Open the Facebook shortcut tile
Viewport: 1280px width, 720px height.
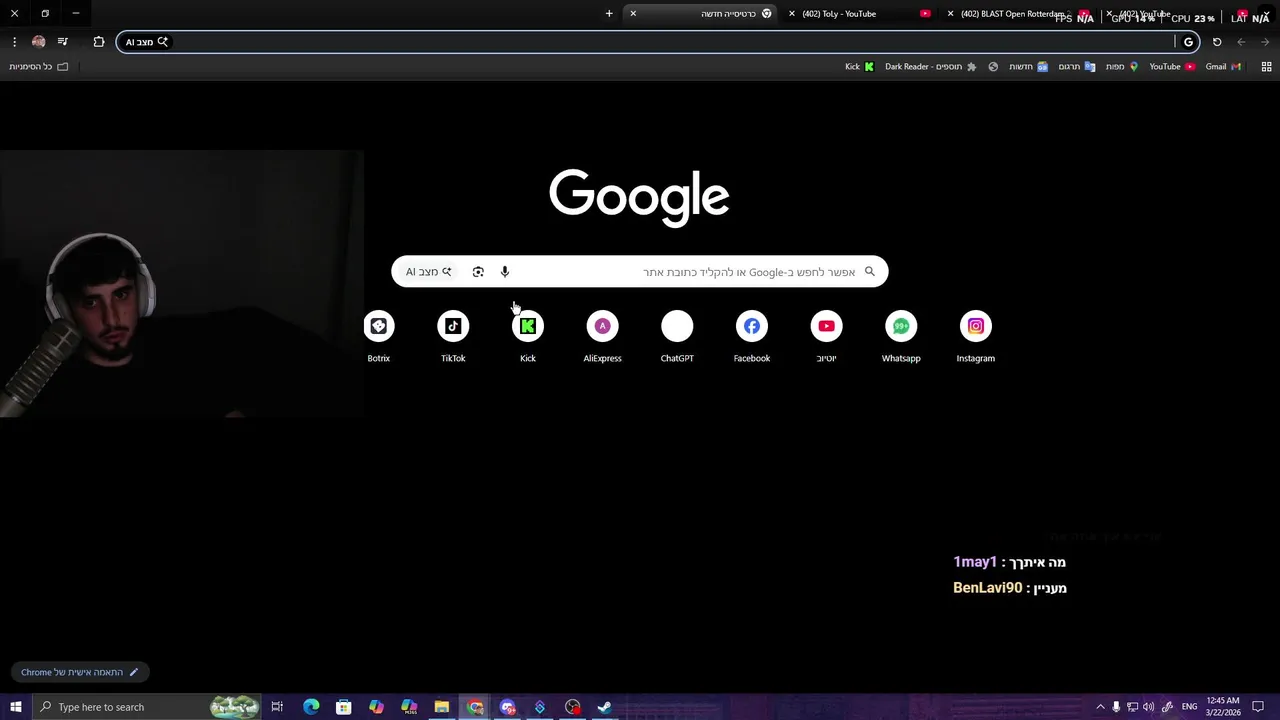tap(752, 337)
